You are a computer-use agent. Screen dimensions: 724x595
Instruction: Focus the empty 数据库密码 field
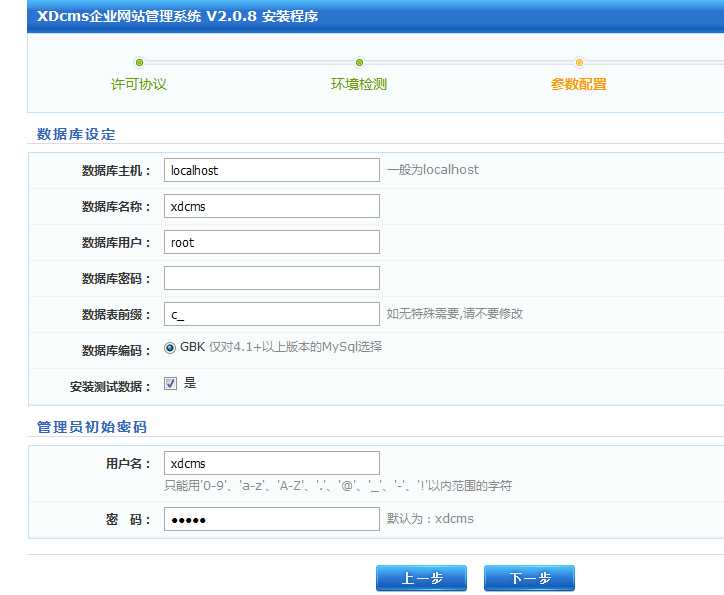(x=272, y=278)
